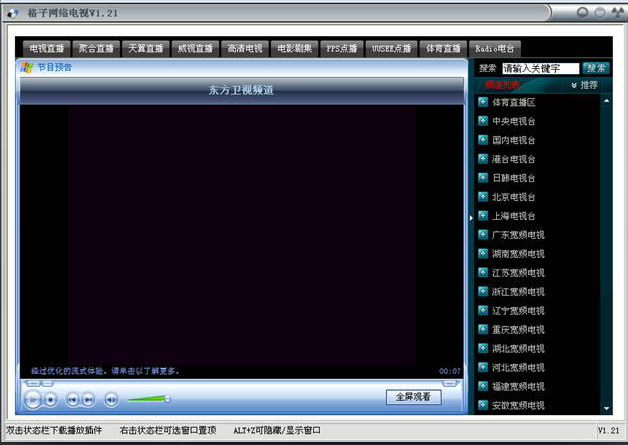This screenshot has width=628, height=445.
Task: Click the 格子网络电视 title bar app icon
Action: point(13,14)
